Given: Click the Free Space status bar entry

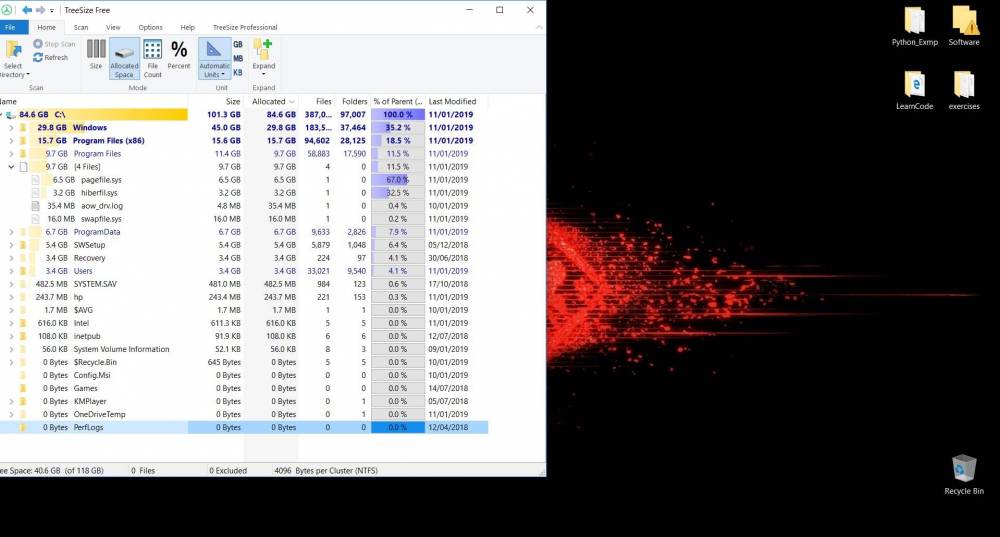Looking at the screenshot, I should pyautogui.click(x=52, y=471).
